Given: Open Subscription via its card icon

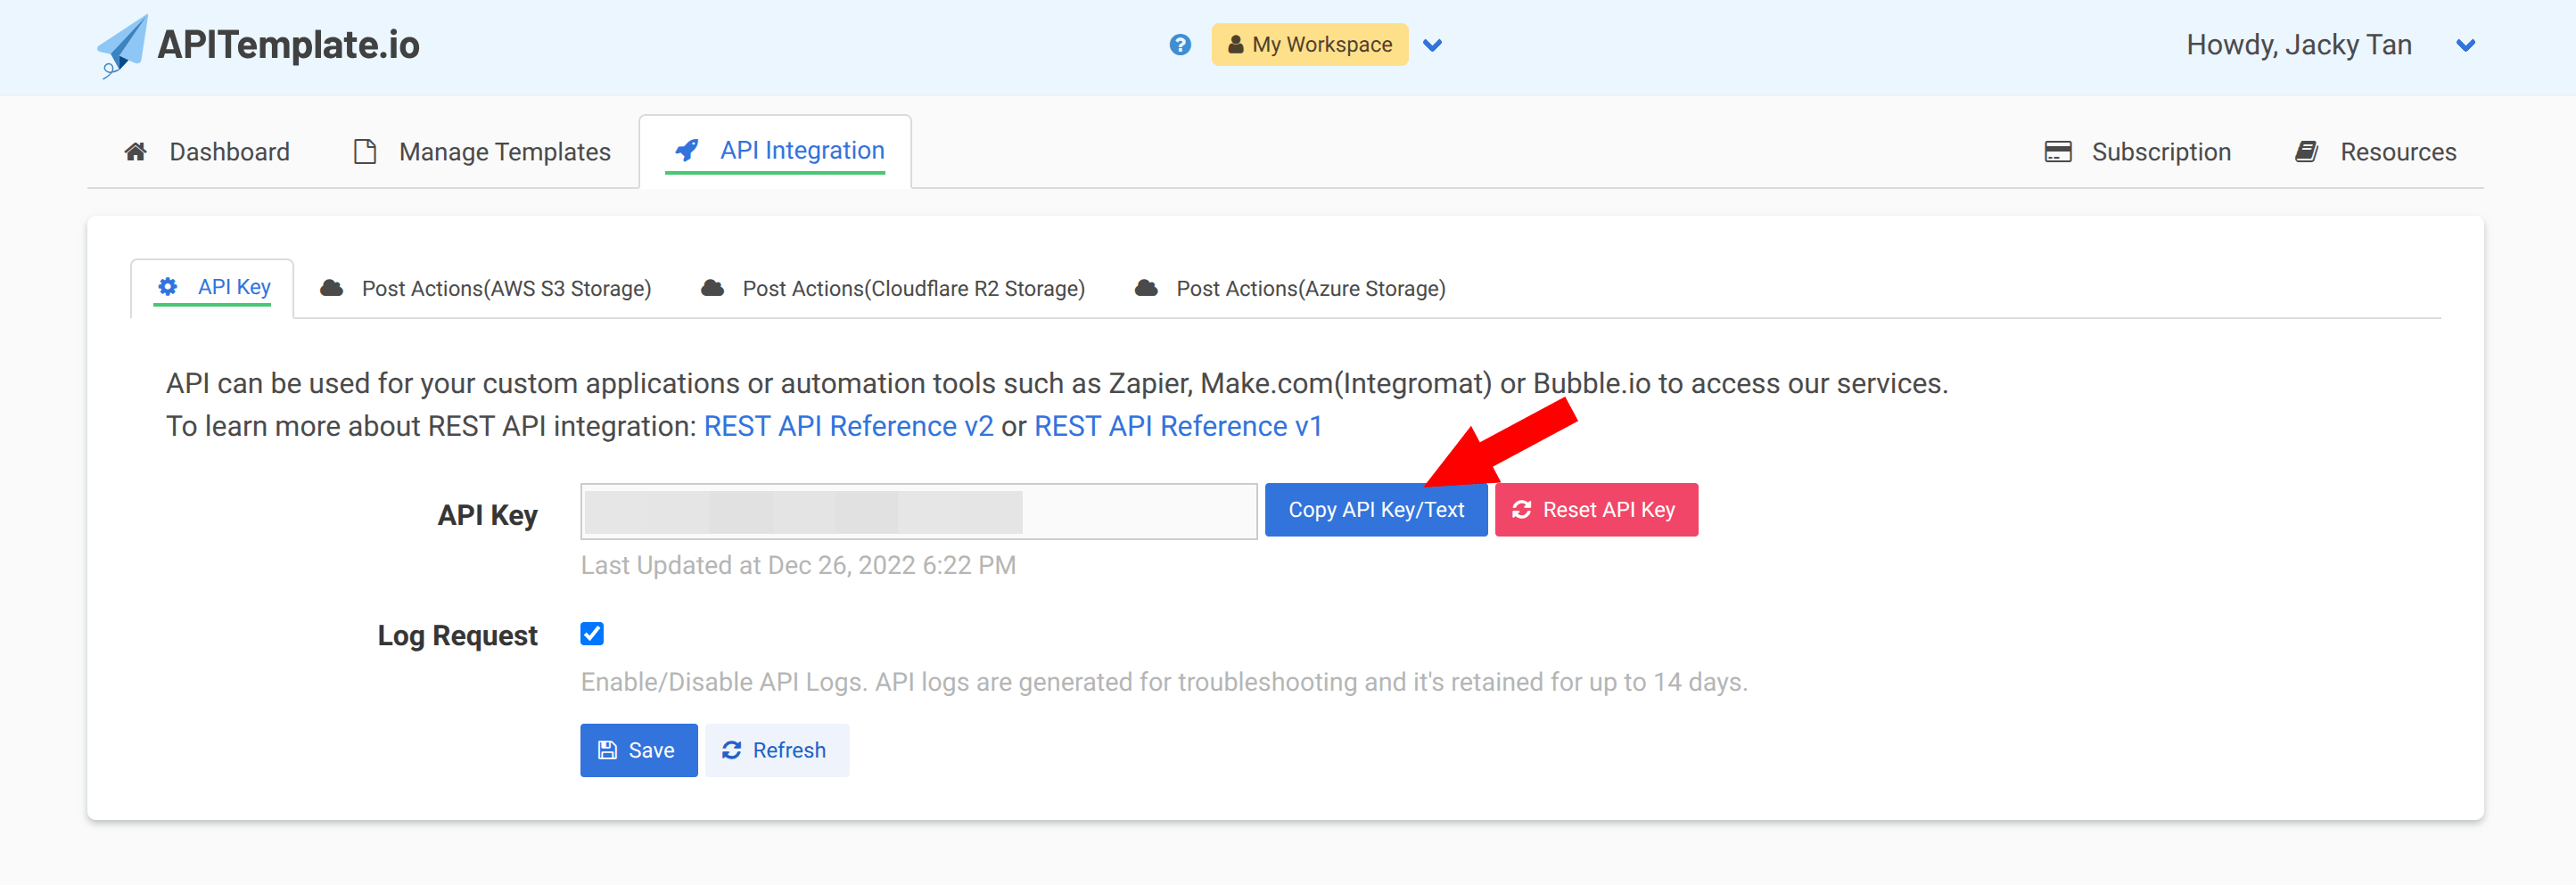Looking at the screenshot, I should click(x=2059, y=151).
